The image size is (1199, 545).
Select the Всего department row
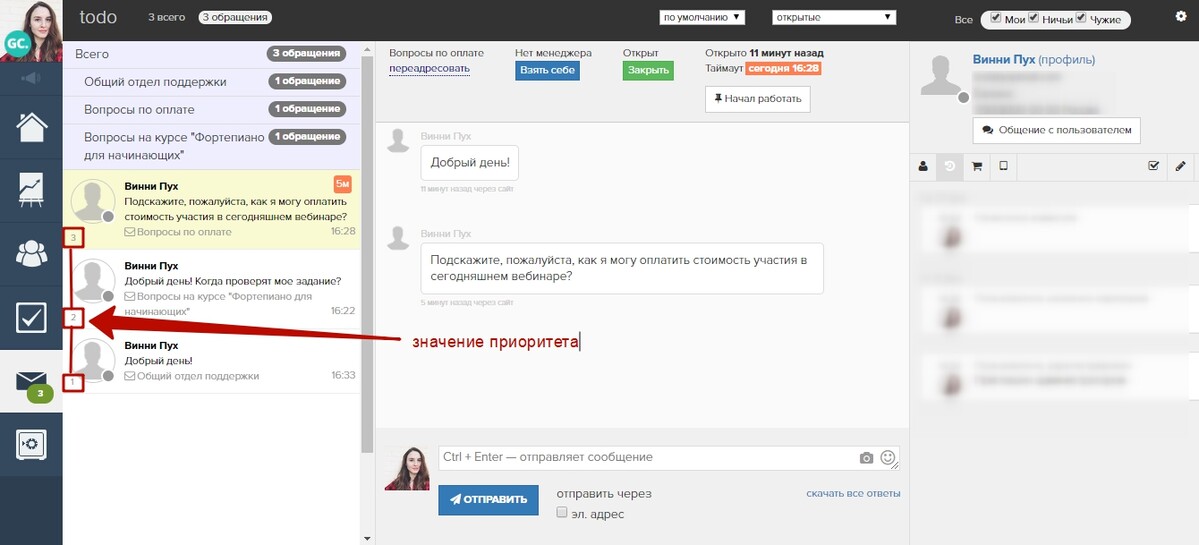(x=211, y=54)
